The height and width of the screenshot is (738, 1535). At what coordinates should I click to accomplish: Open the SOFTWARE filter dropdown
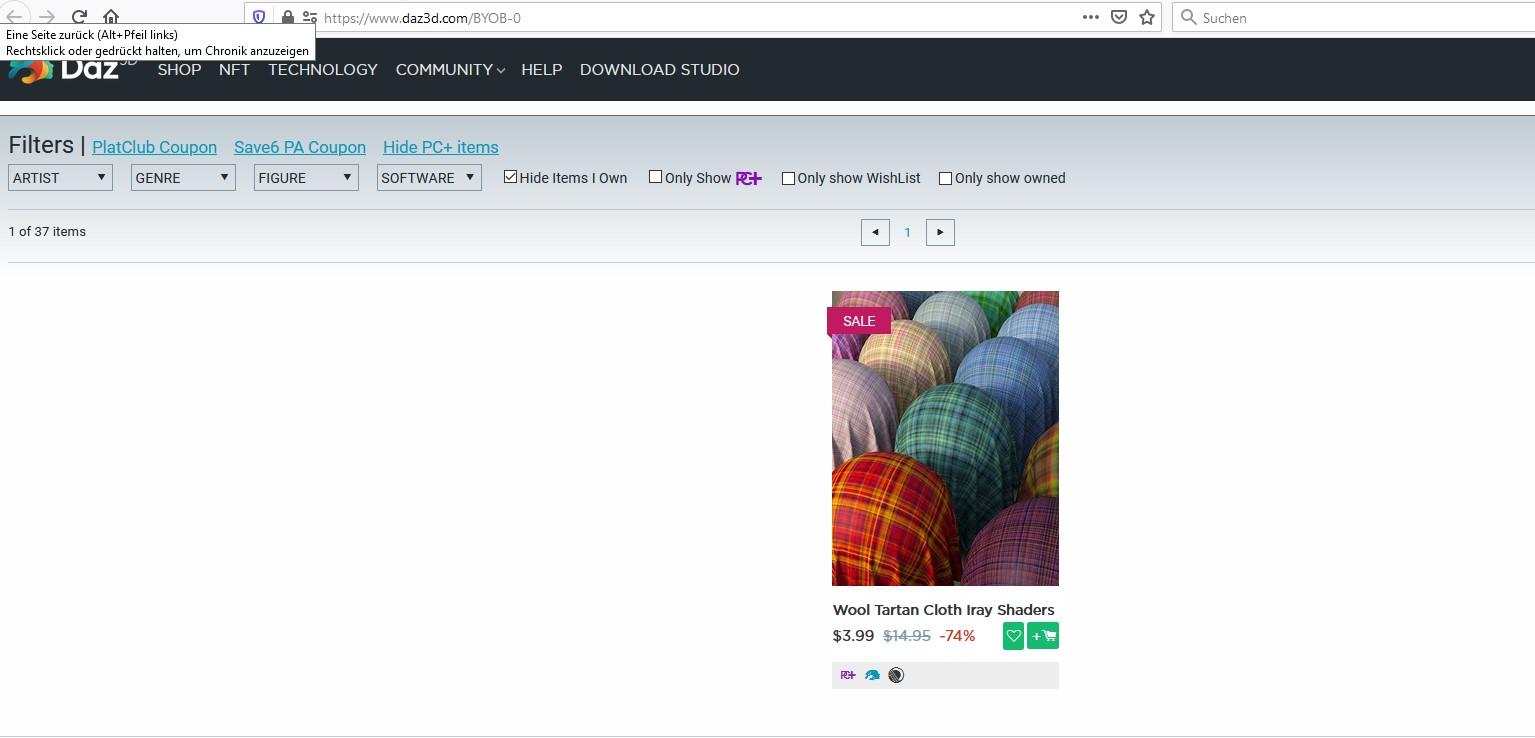pos(429,177)
